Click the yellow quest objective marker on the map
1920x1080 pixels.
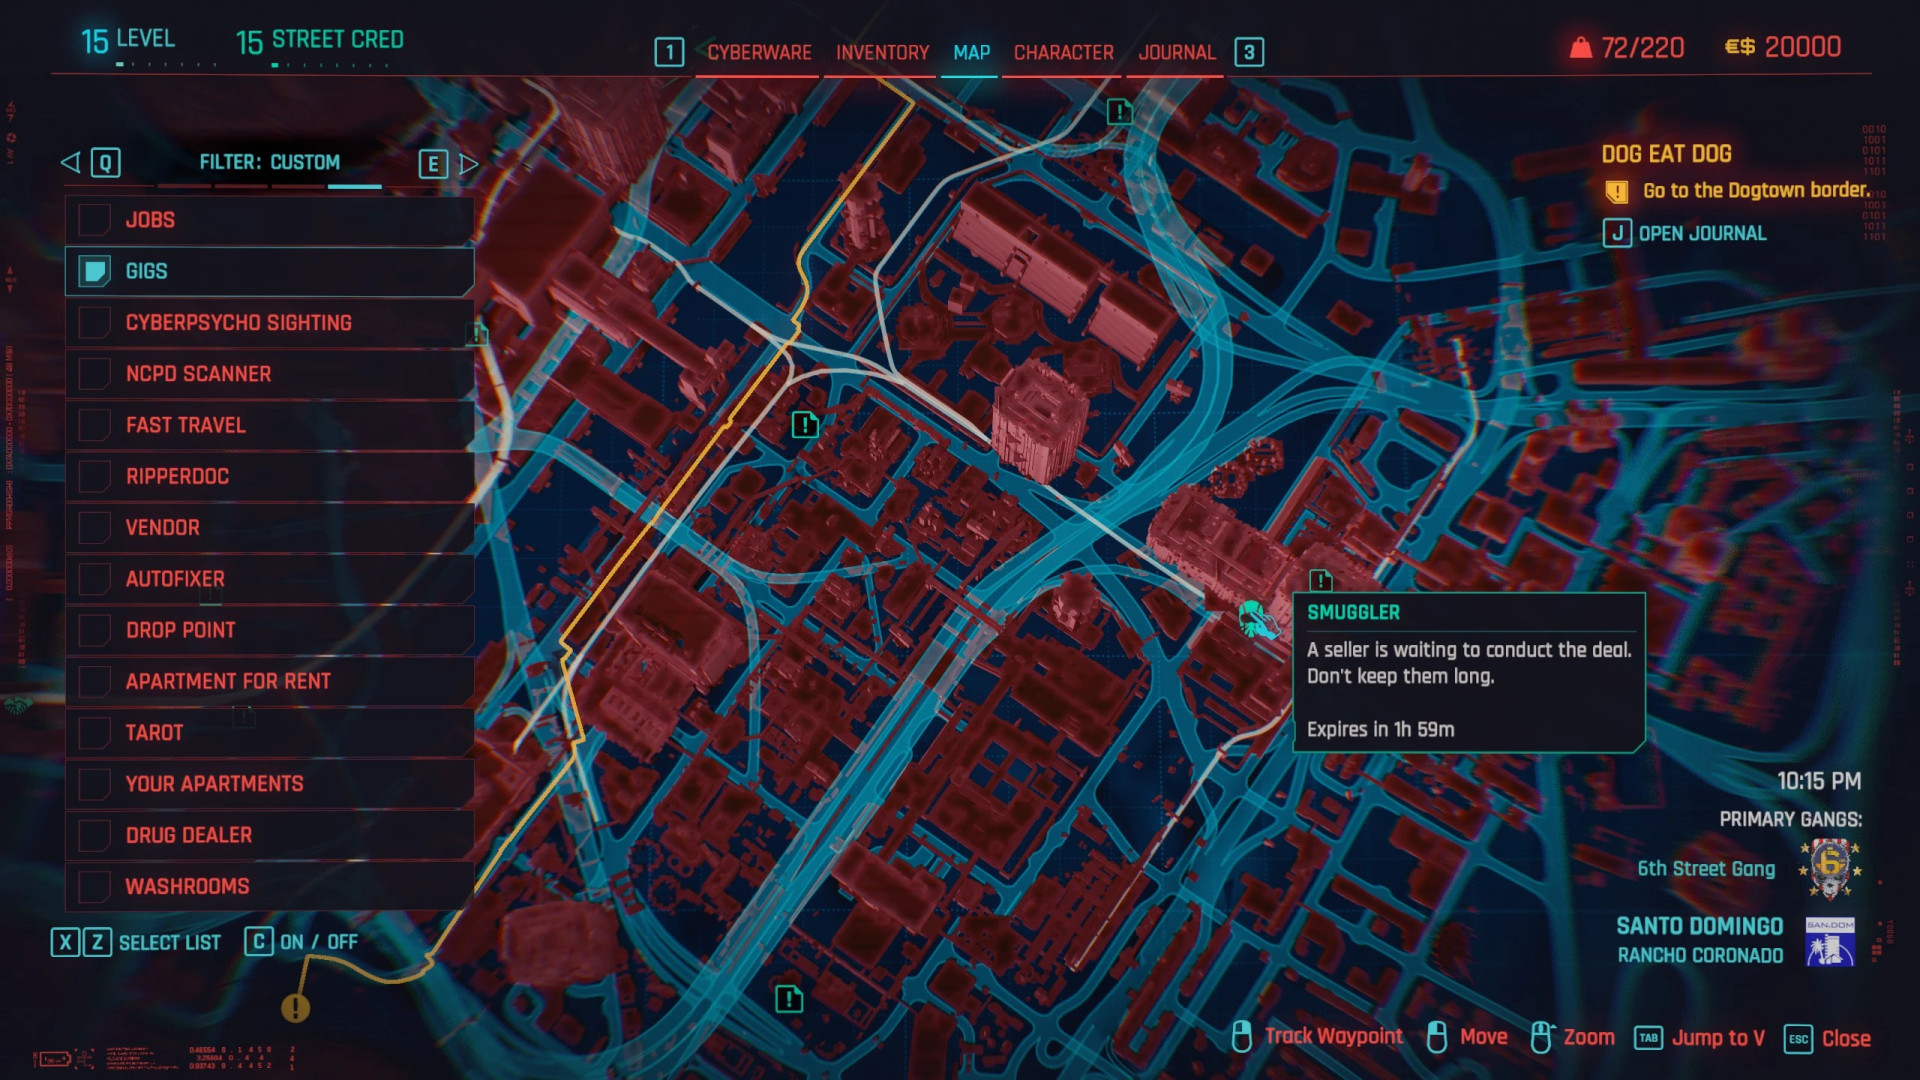pos(295,1007)
